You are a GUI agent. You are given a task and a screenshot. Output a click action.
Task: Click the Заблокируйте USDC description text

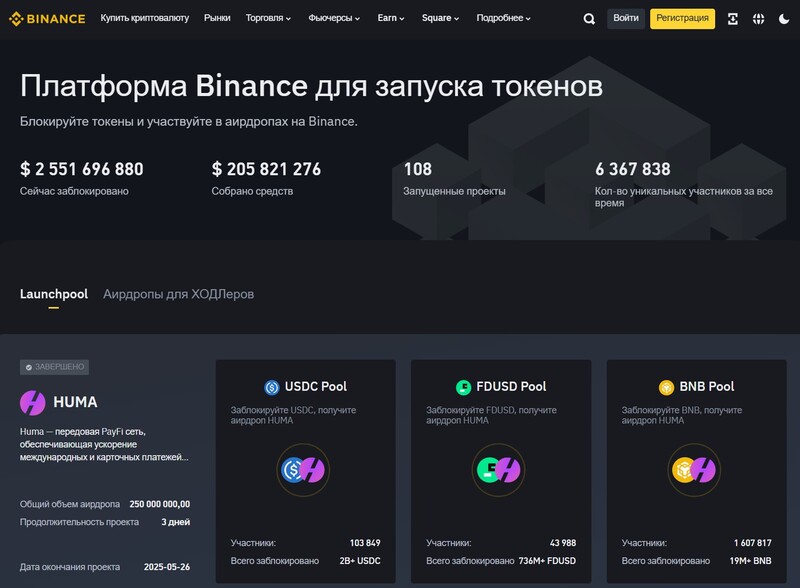(293, 415)
